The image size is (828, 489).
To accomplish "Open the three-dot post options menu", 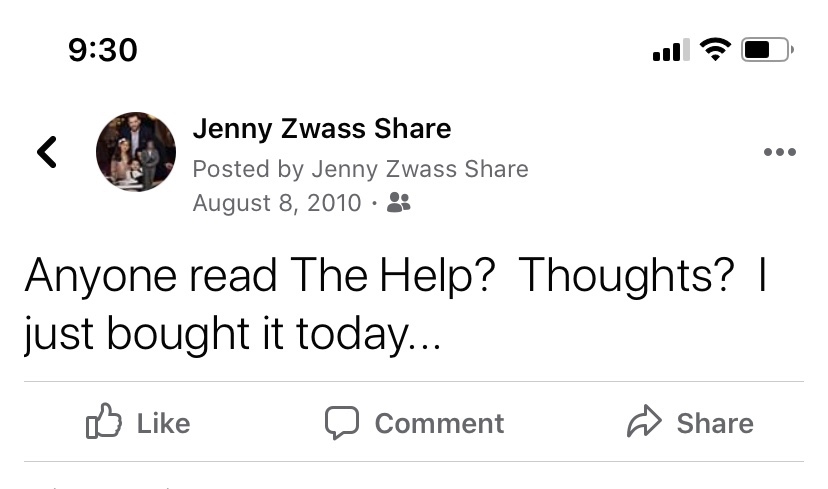I will pyautogui.click(x=779, y=152).
